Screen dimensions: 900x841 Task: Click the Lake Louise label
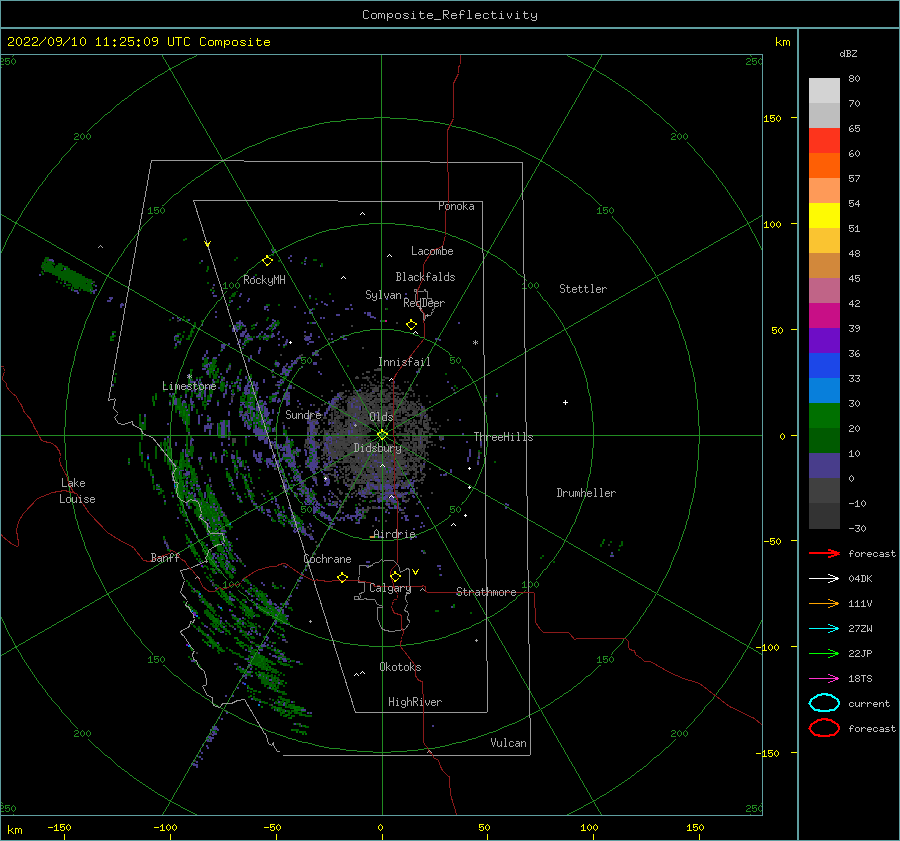tap(77, 491)
